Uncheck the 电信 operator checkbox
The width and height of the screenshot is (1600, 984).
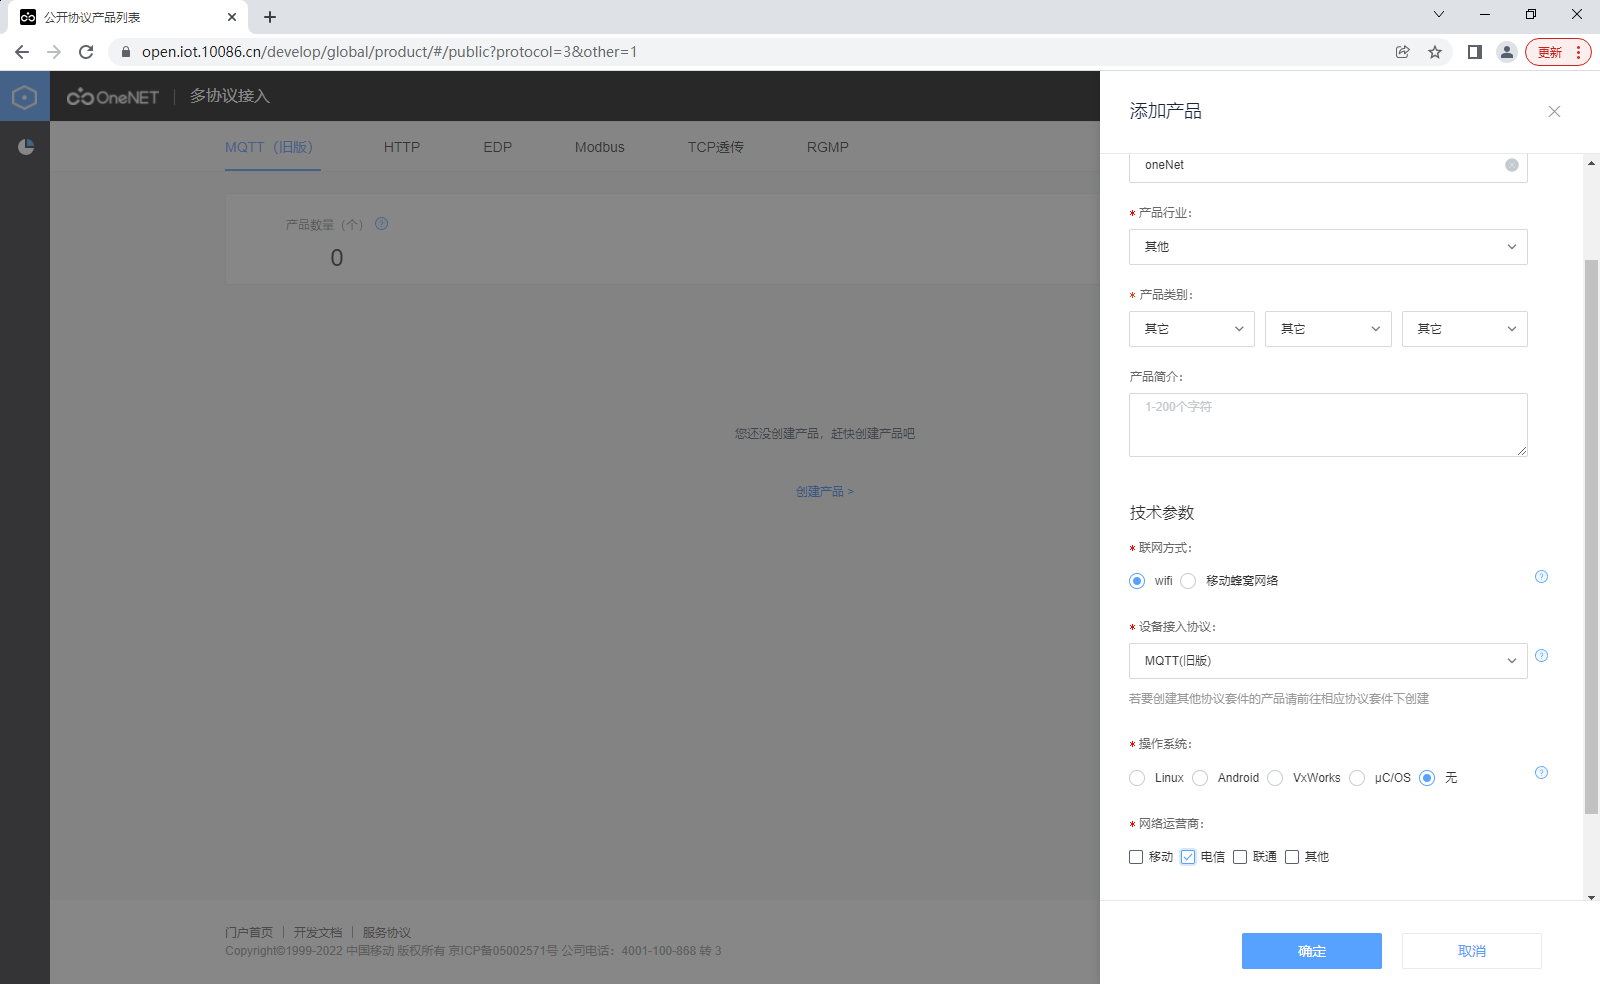1188,857
